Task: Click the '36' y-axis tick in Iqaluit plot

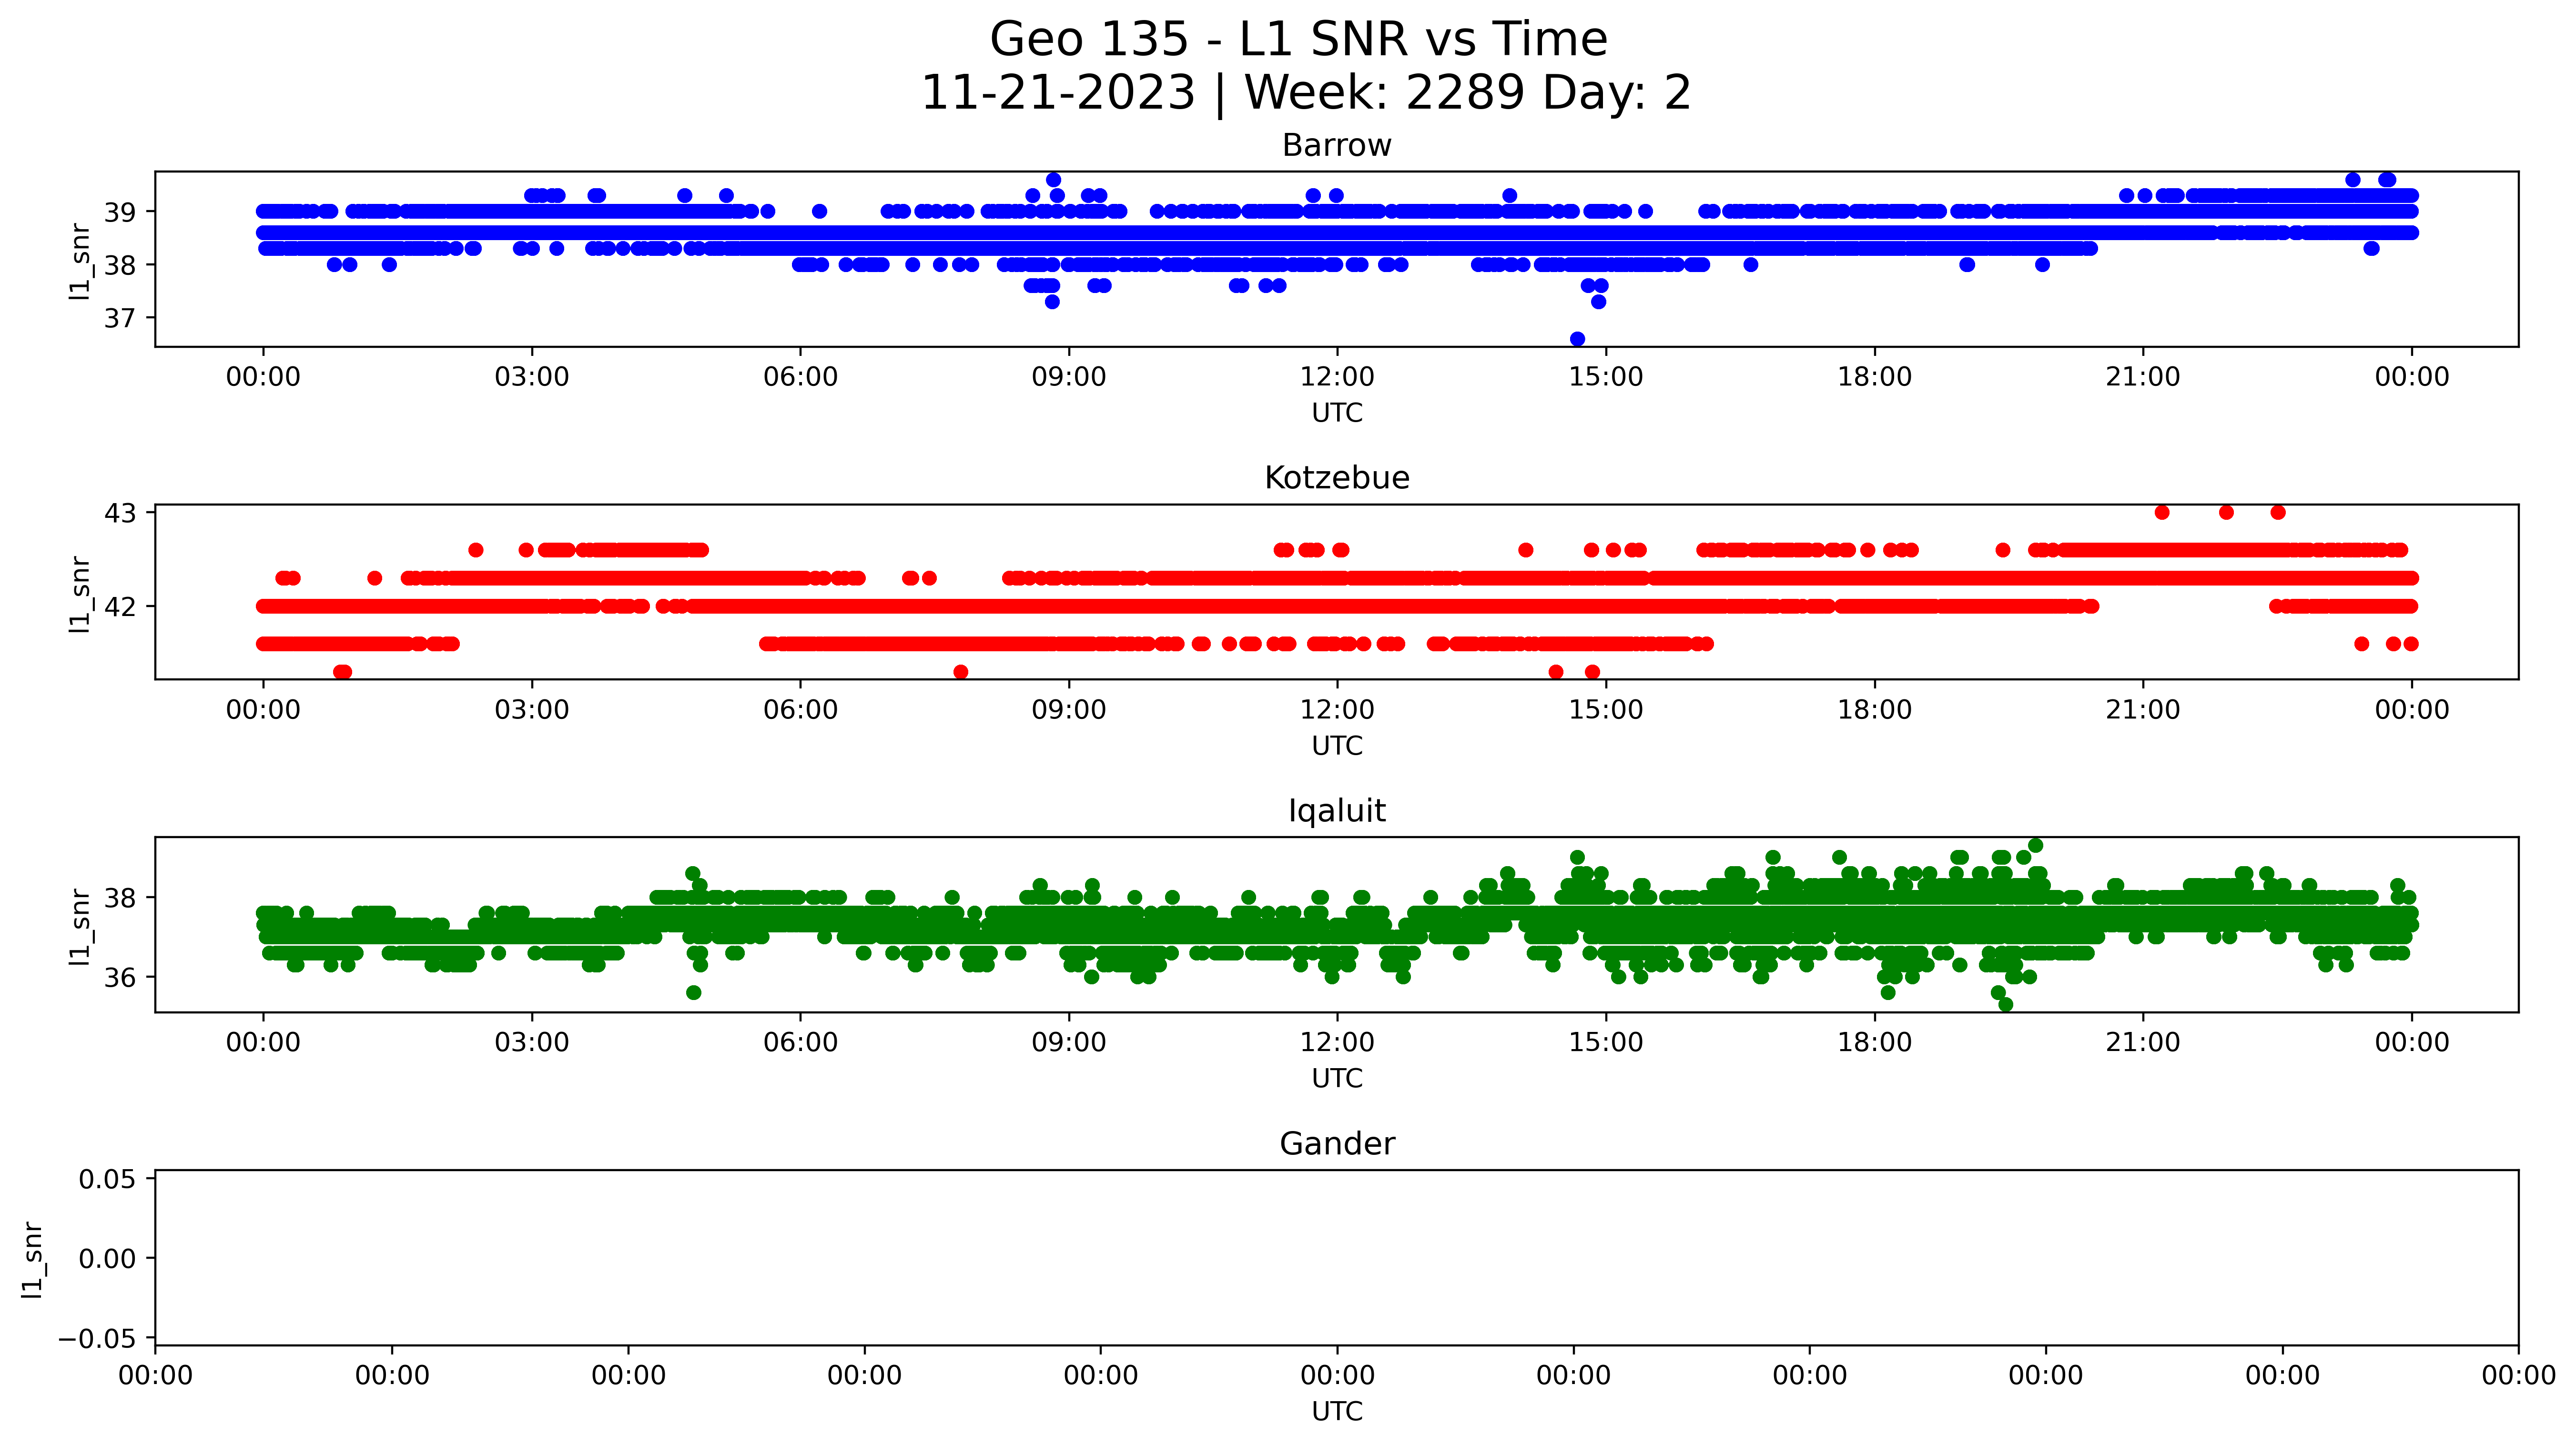Action: pyautogui.click(x=120, y=977)
